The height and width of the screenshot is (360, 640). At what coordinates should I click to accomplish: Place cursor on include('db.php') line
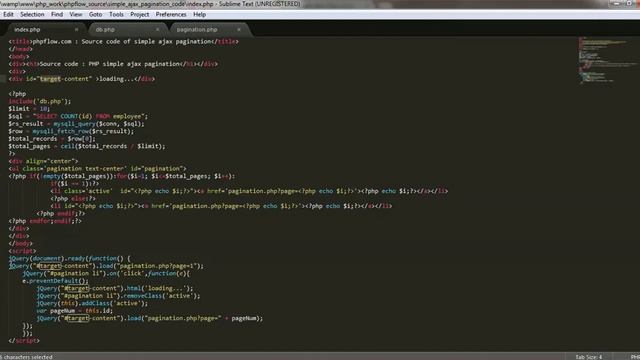[x=40, y=101]
